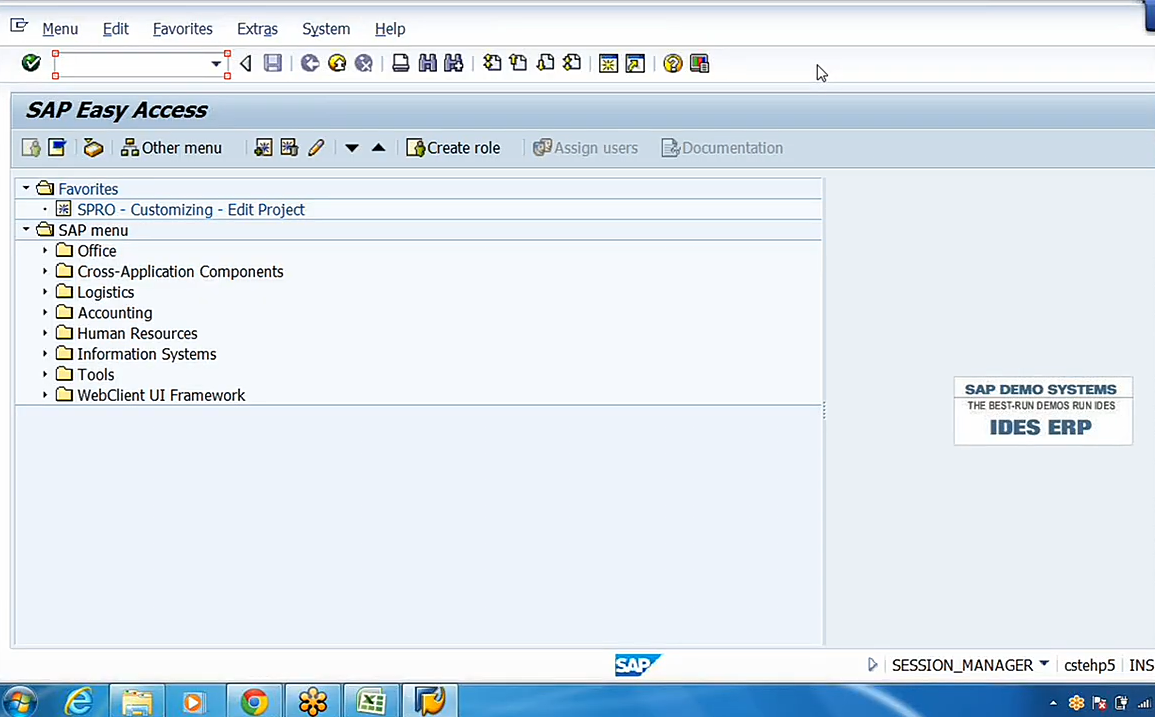This screenshot has width=1155, height=717.
Task: Move favorite up with up arrow
Action: [379, 147]
